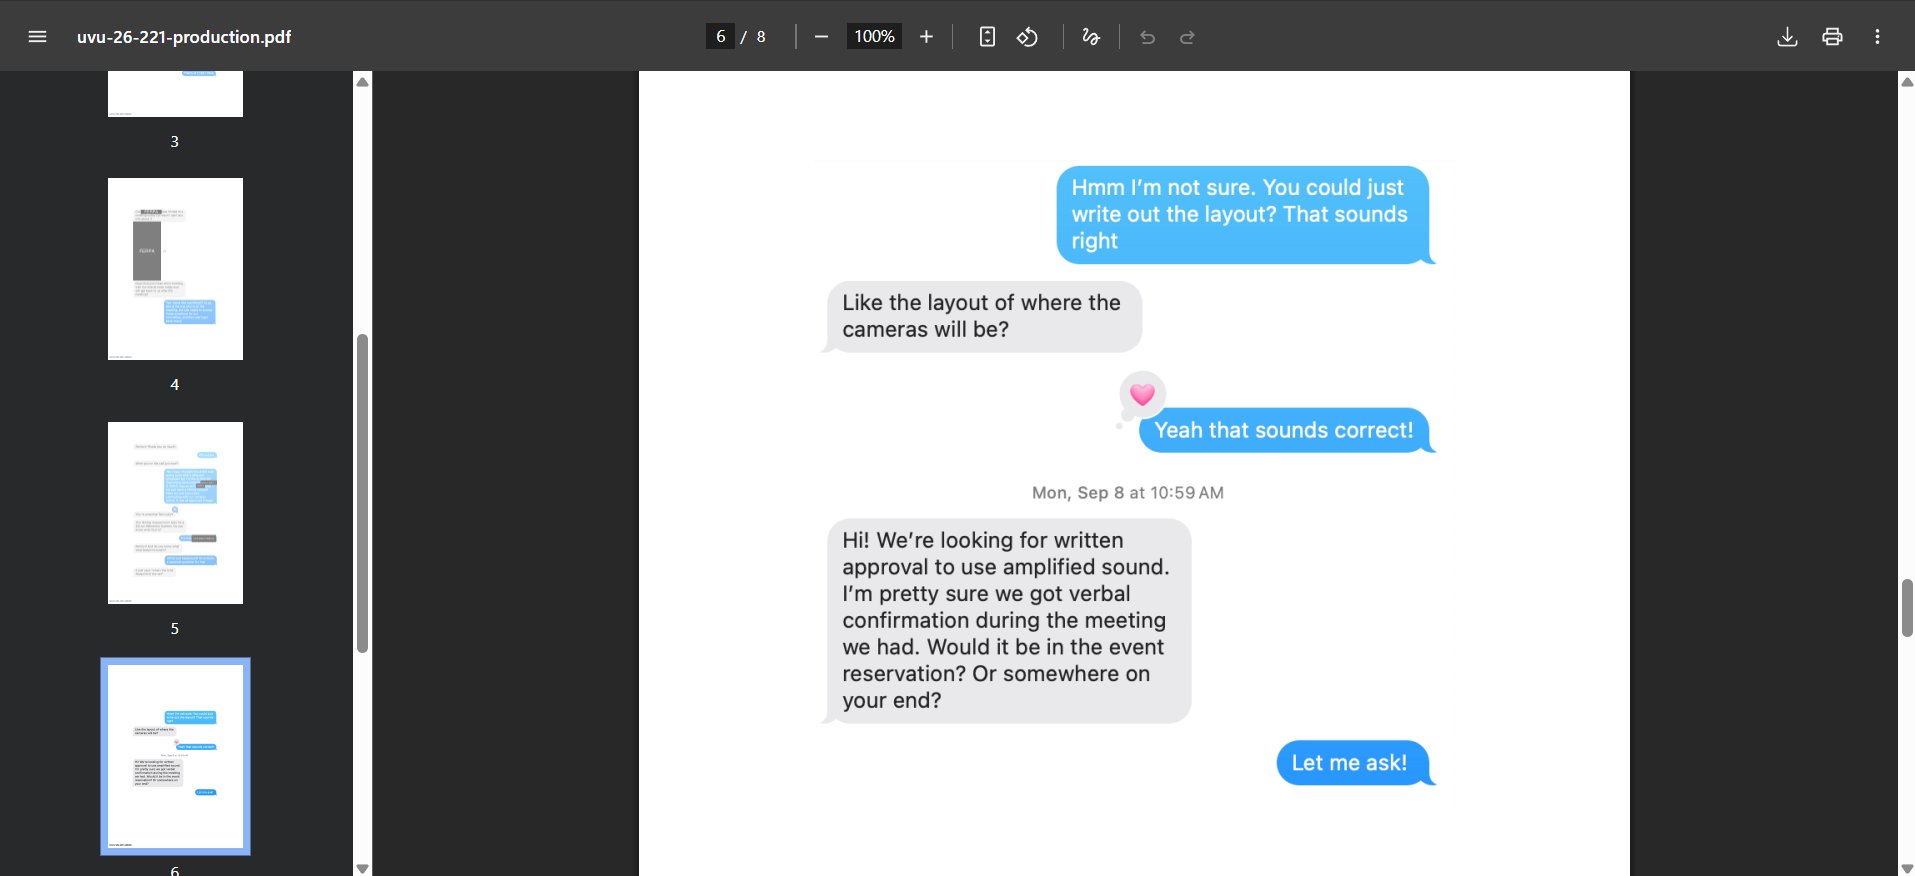Click document scroll up arrow
The image size is (1915, 876).
[x=1907, y=82]
